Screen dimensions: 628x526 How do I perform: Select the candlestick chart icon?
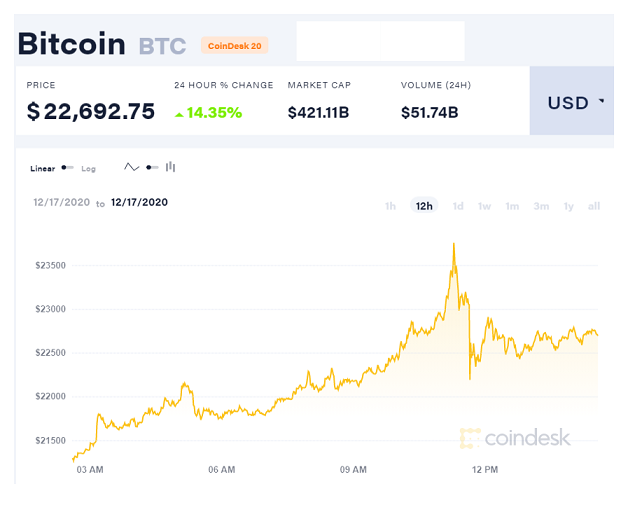[x=171, y=167]
